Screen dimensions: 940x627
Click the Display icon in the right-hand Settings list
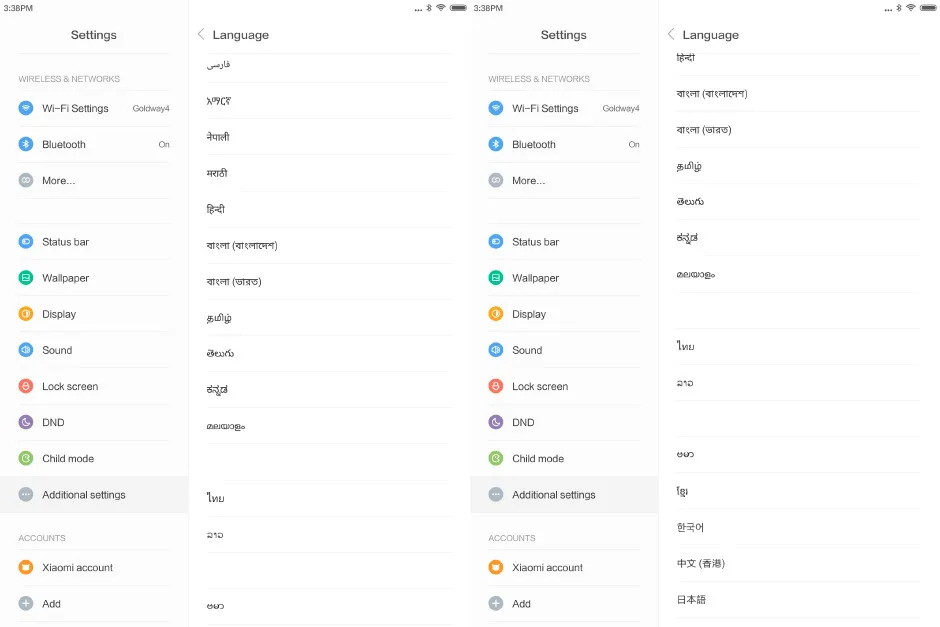coord(496,314)
